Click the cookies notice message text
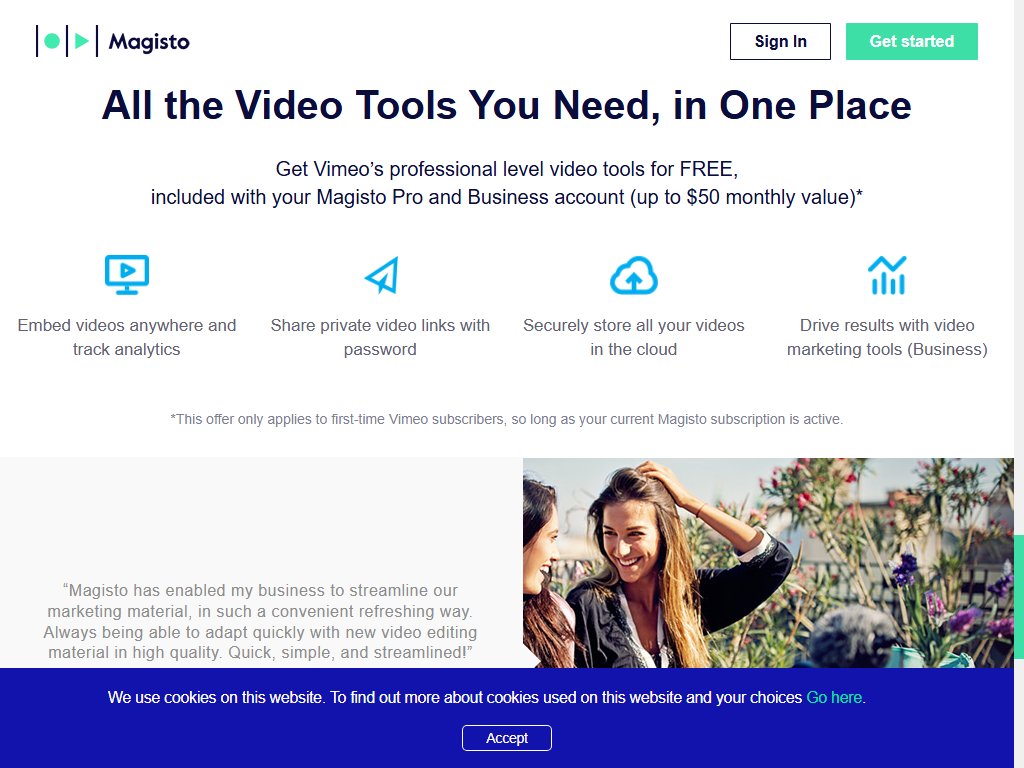Screen dimensions: 1024x768 pyautogui.click(x=487, y=697)
